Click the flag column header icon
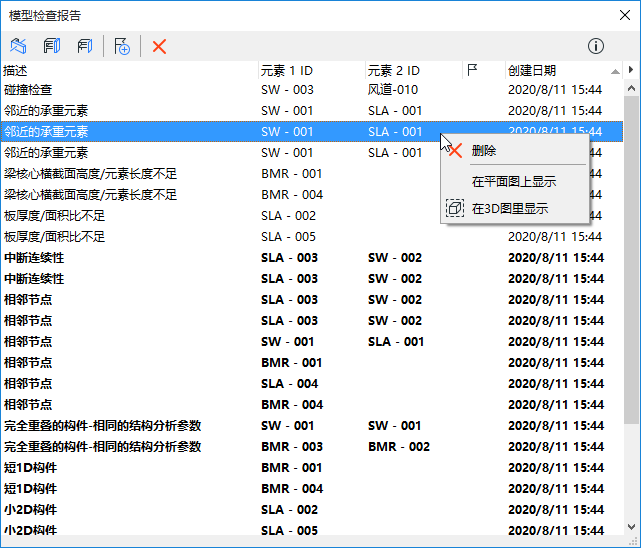This screenshot has height=548, width=641. 472,70
